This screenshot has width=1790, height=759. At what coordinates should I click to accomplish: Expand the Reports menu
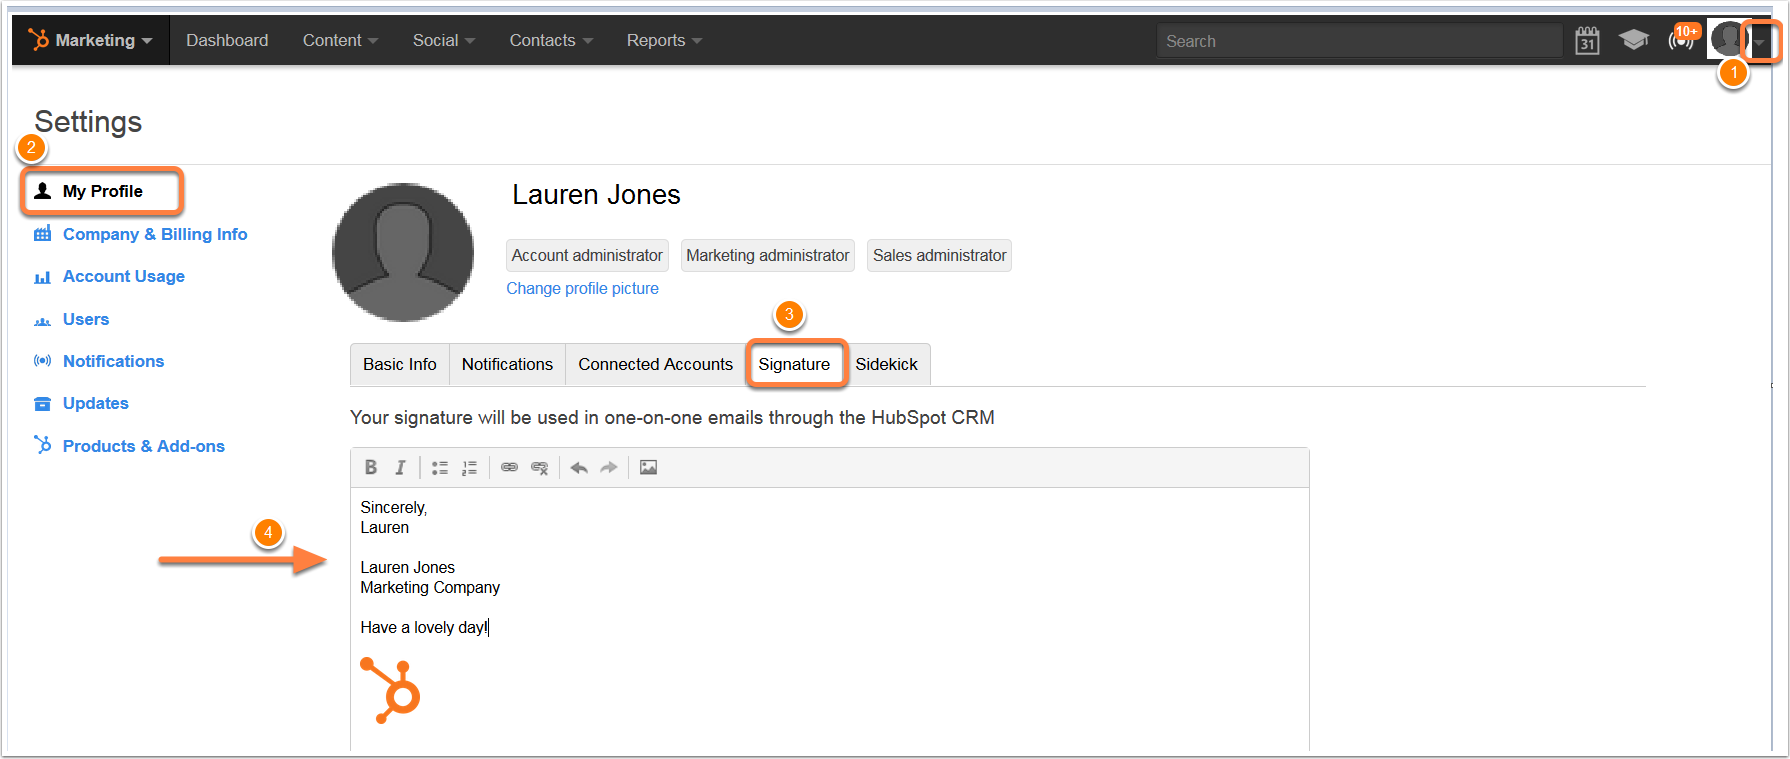664,40
